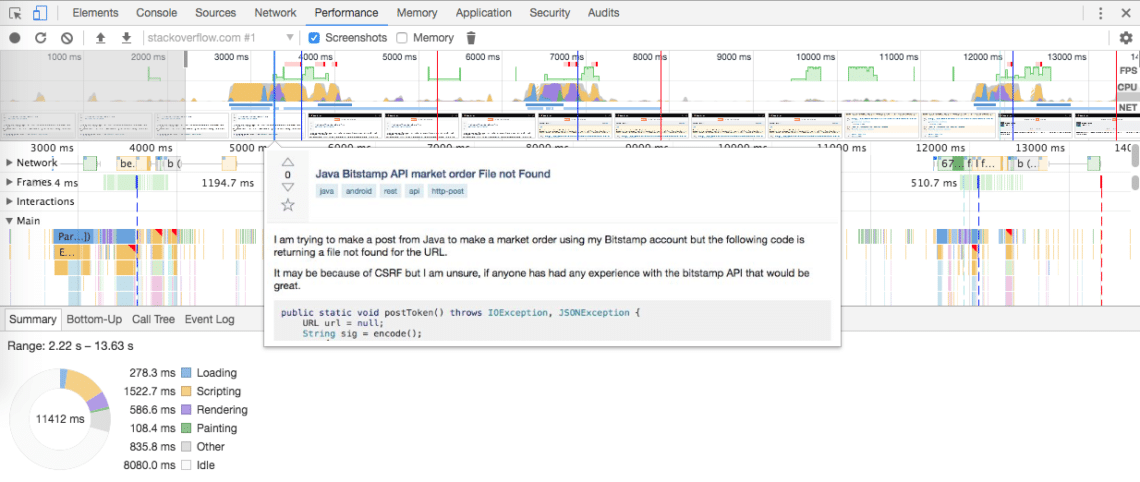Clear the recording with the clear icon

[x=67, y=38]
